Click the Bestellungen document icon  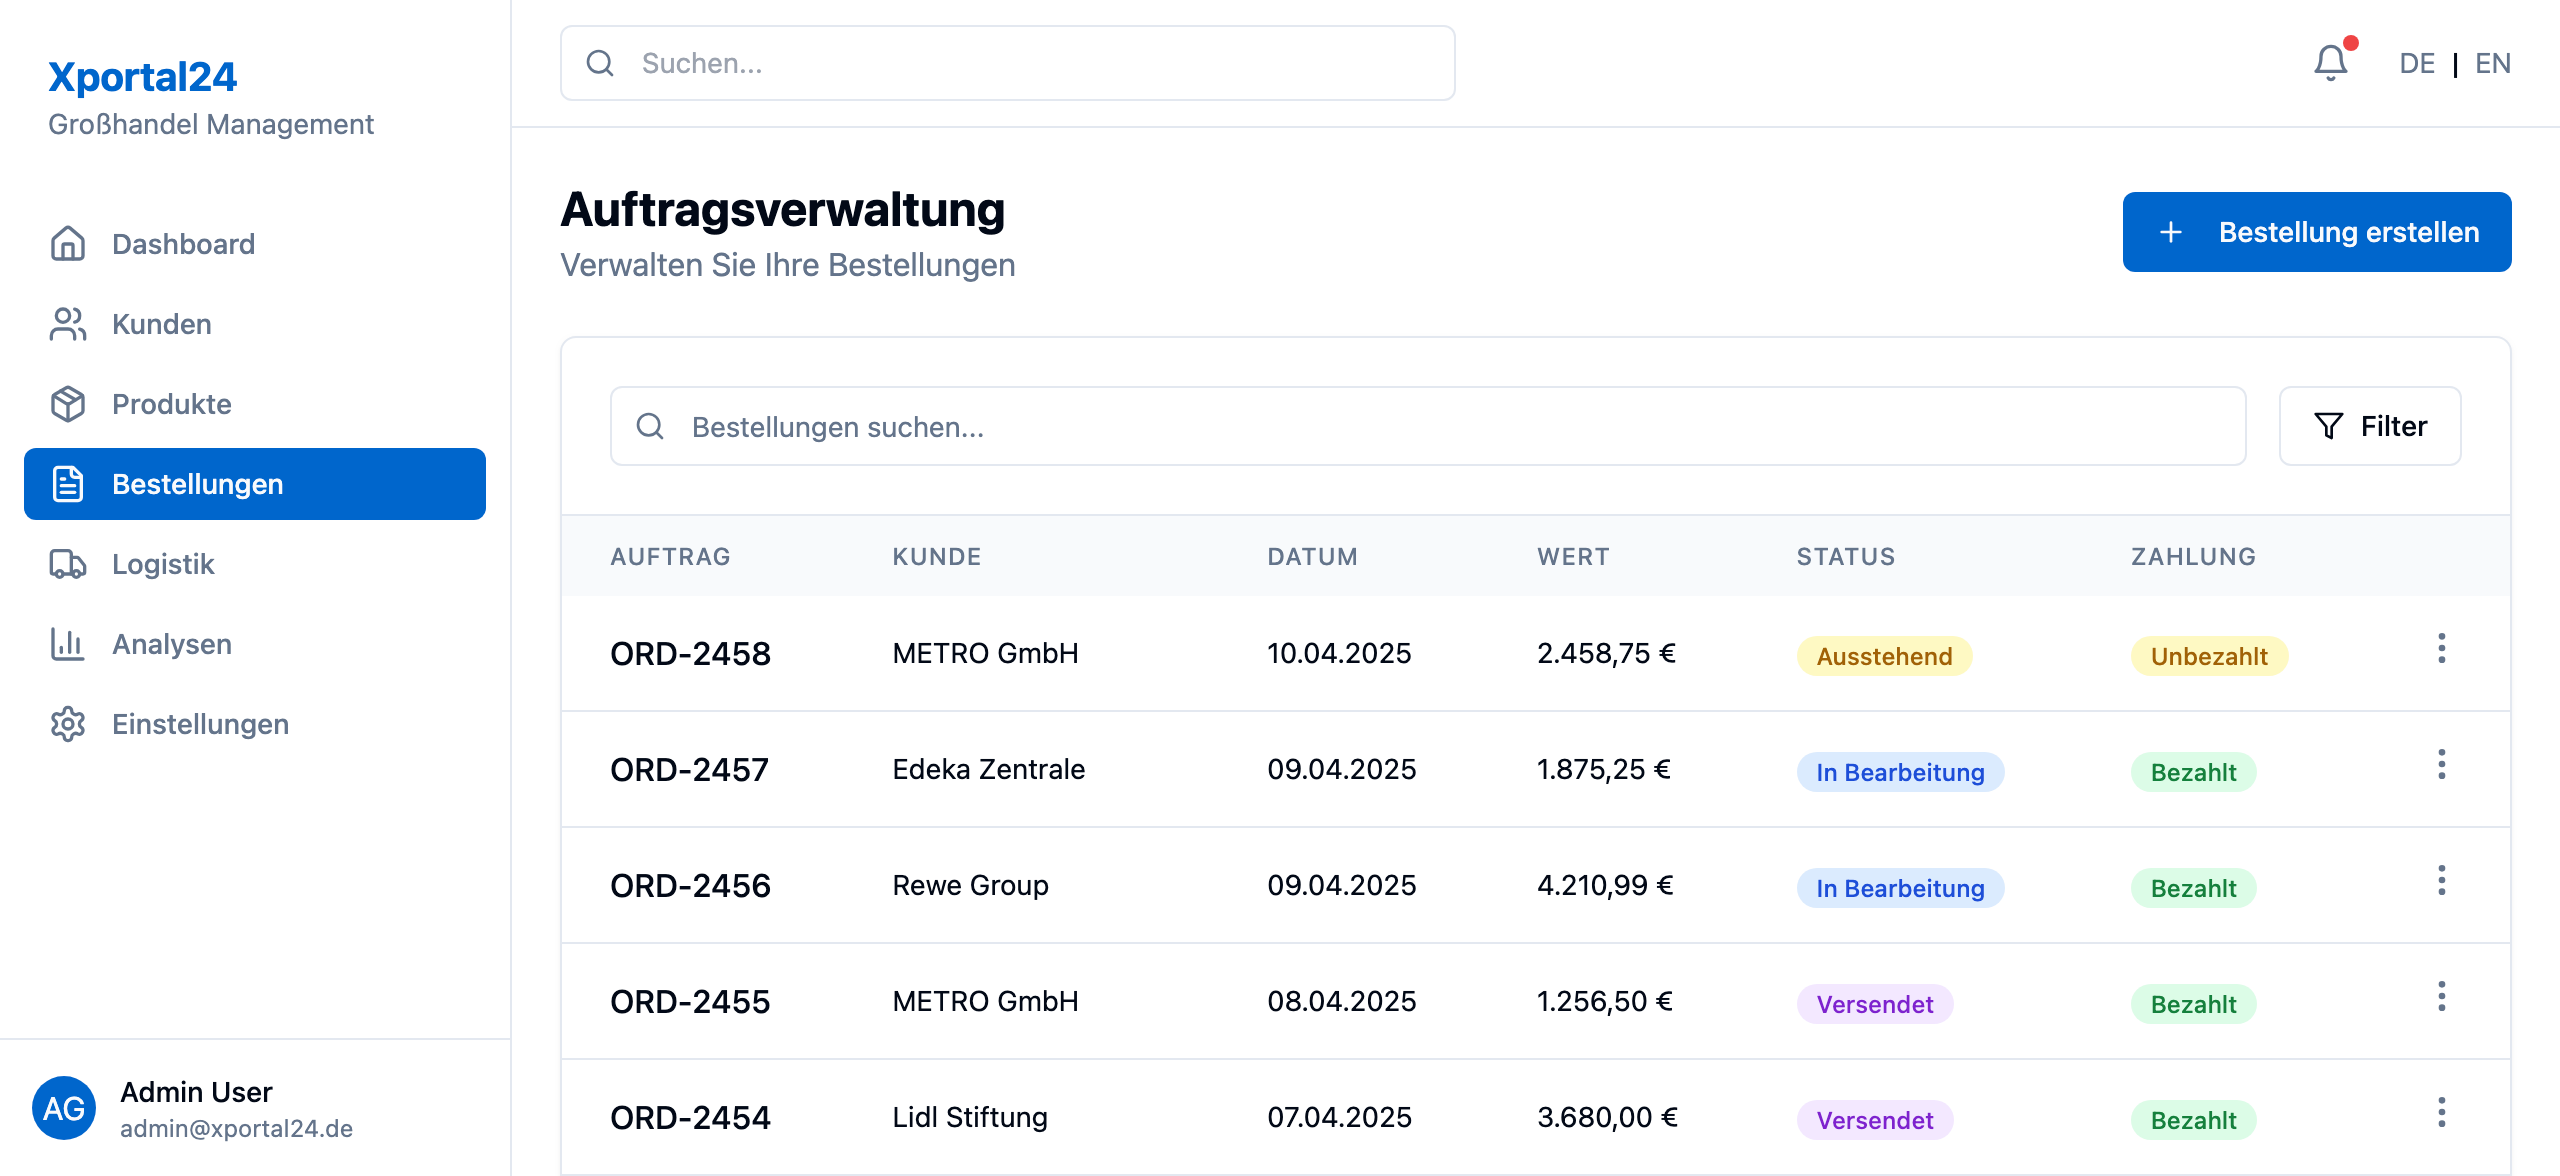(68, 484)
